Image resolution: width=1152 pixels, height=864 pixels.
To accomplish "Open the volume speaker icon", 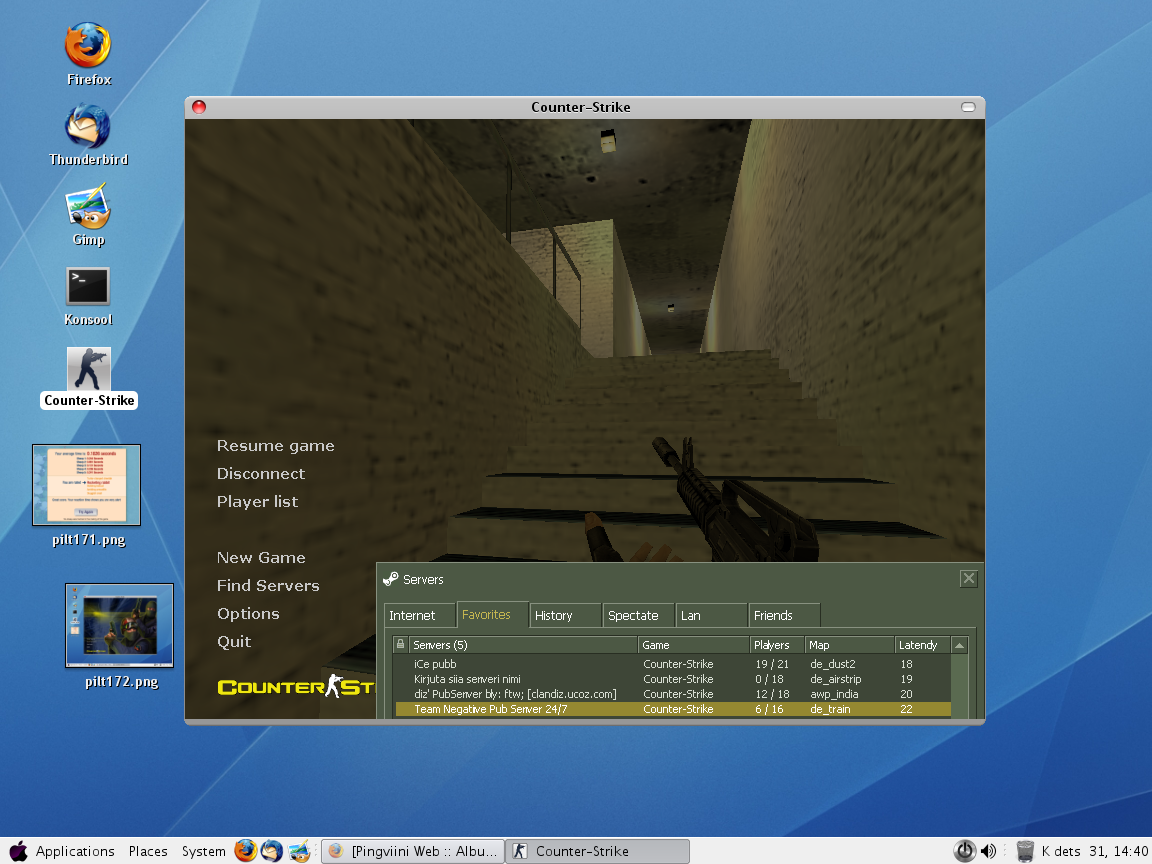I will 989,851.
